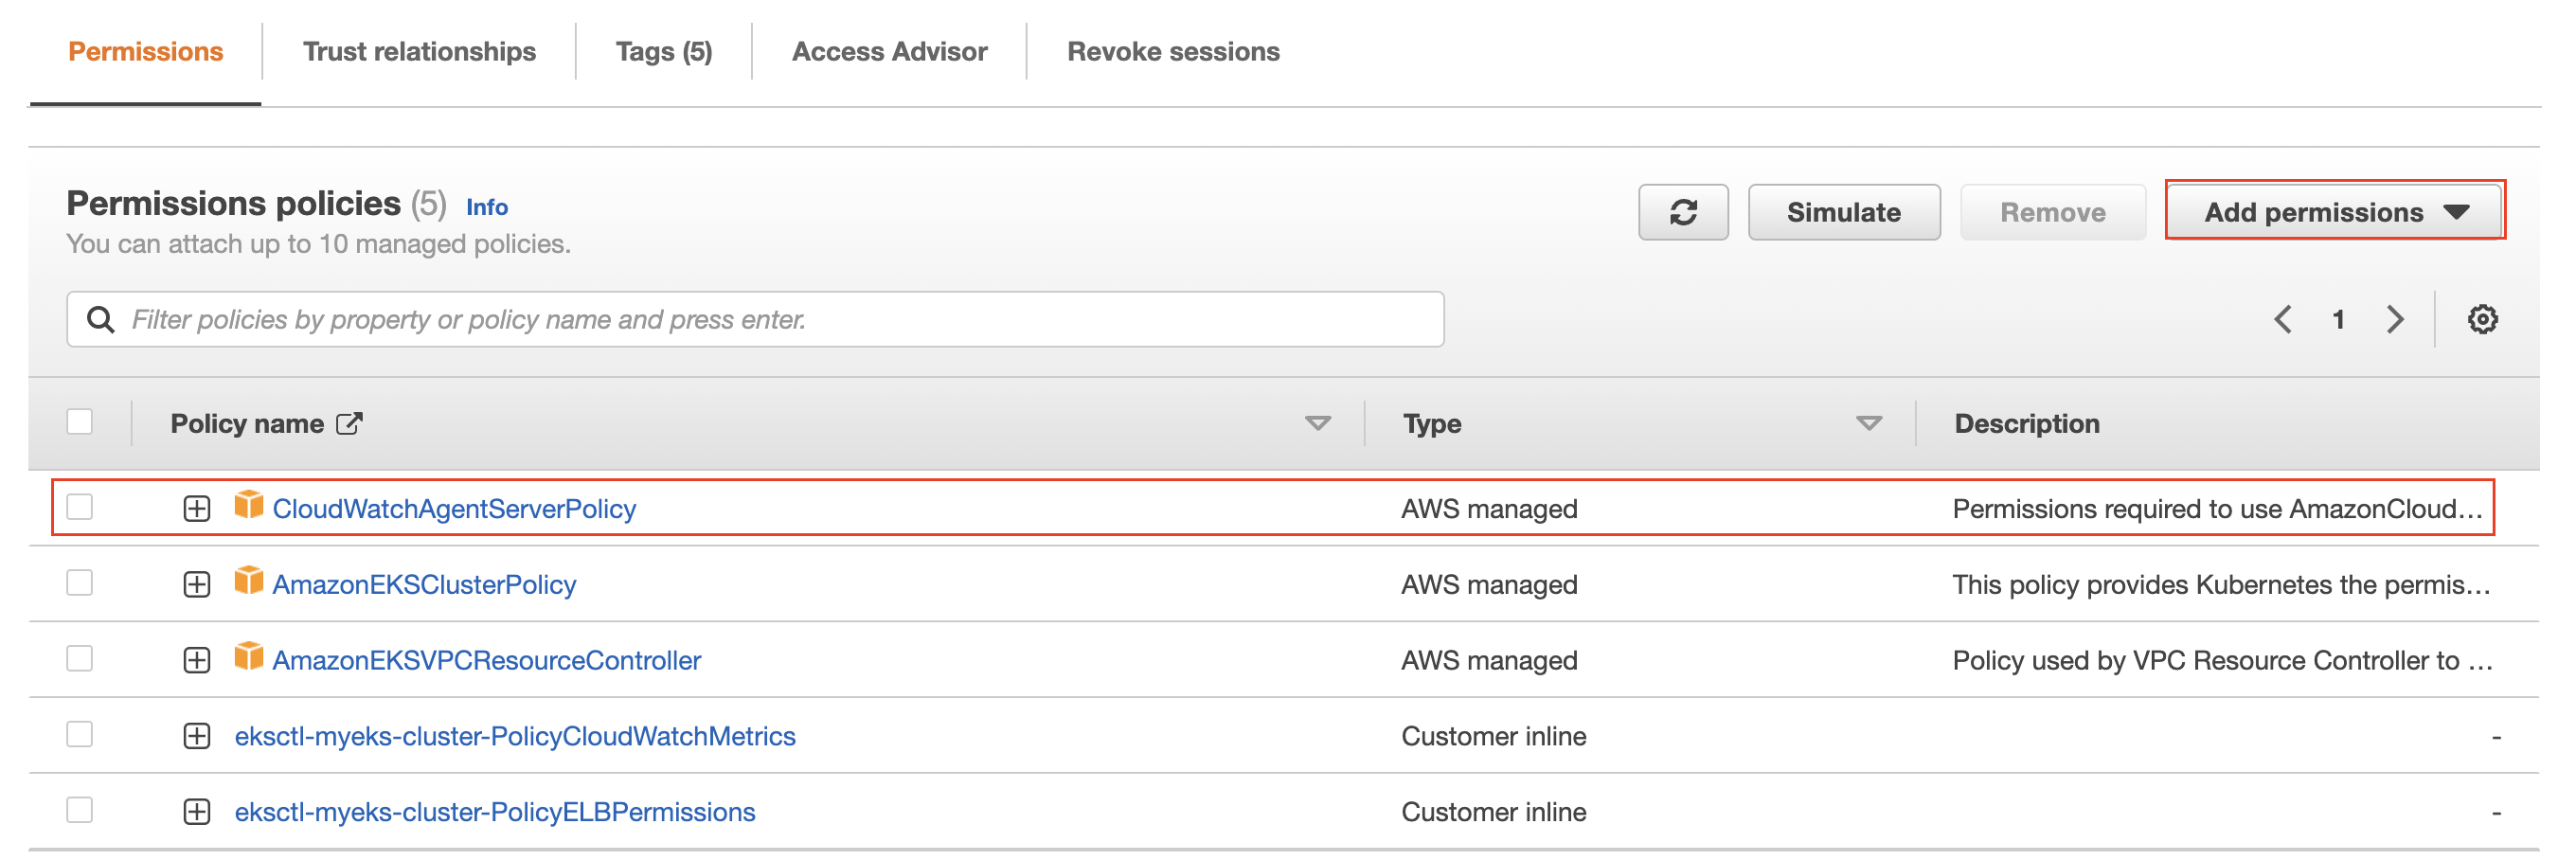Check the eksctl-myeks-cluster-PolicyELBPermissions checkbox
Screen dimensions: 2576x860
pos(80,810)
